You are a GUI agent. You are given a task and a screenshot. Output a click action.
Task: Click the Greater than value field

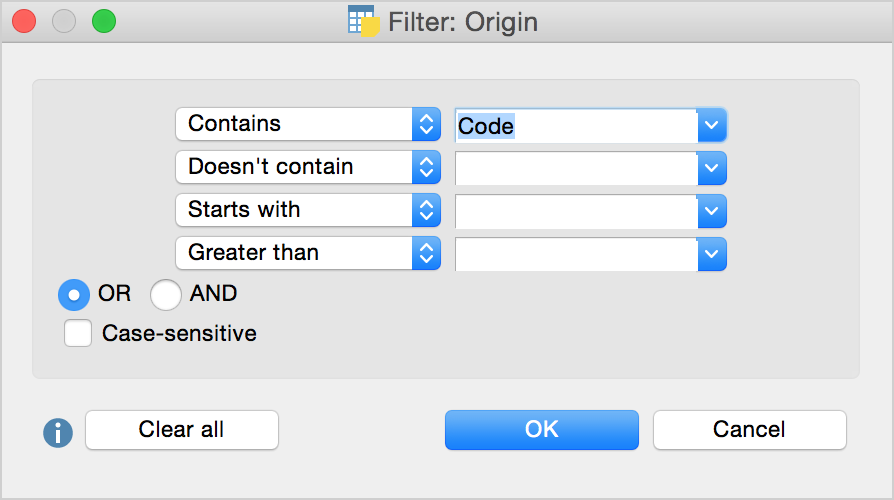tap(575, 254)
